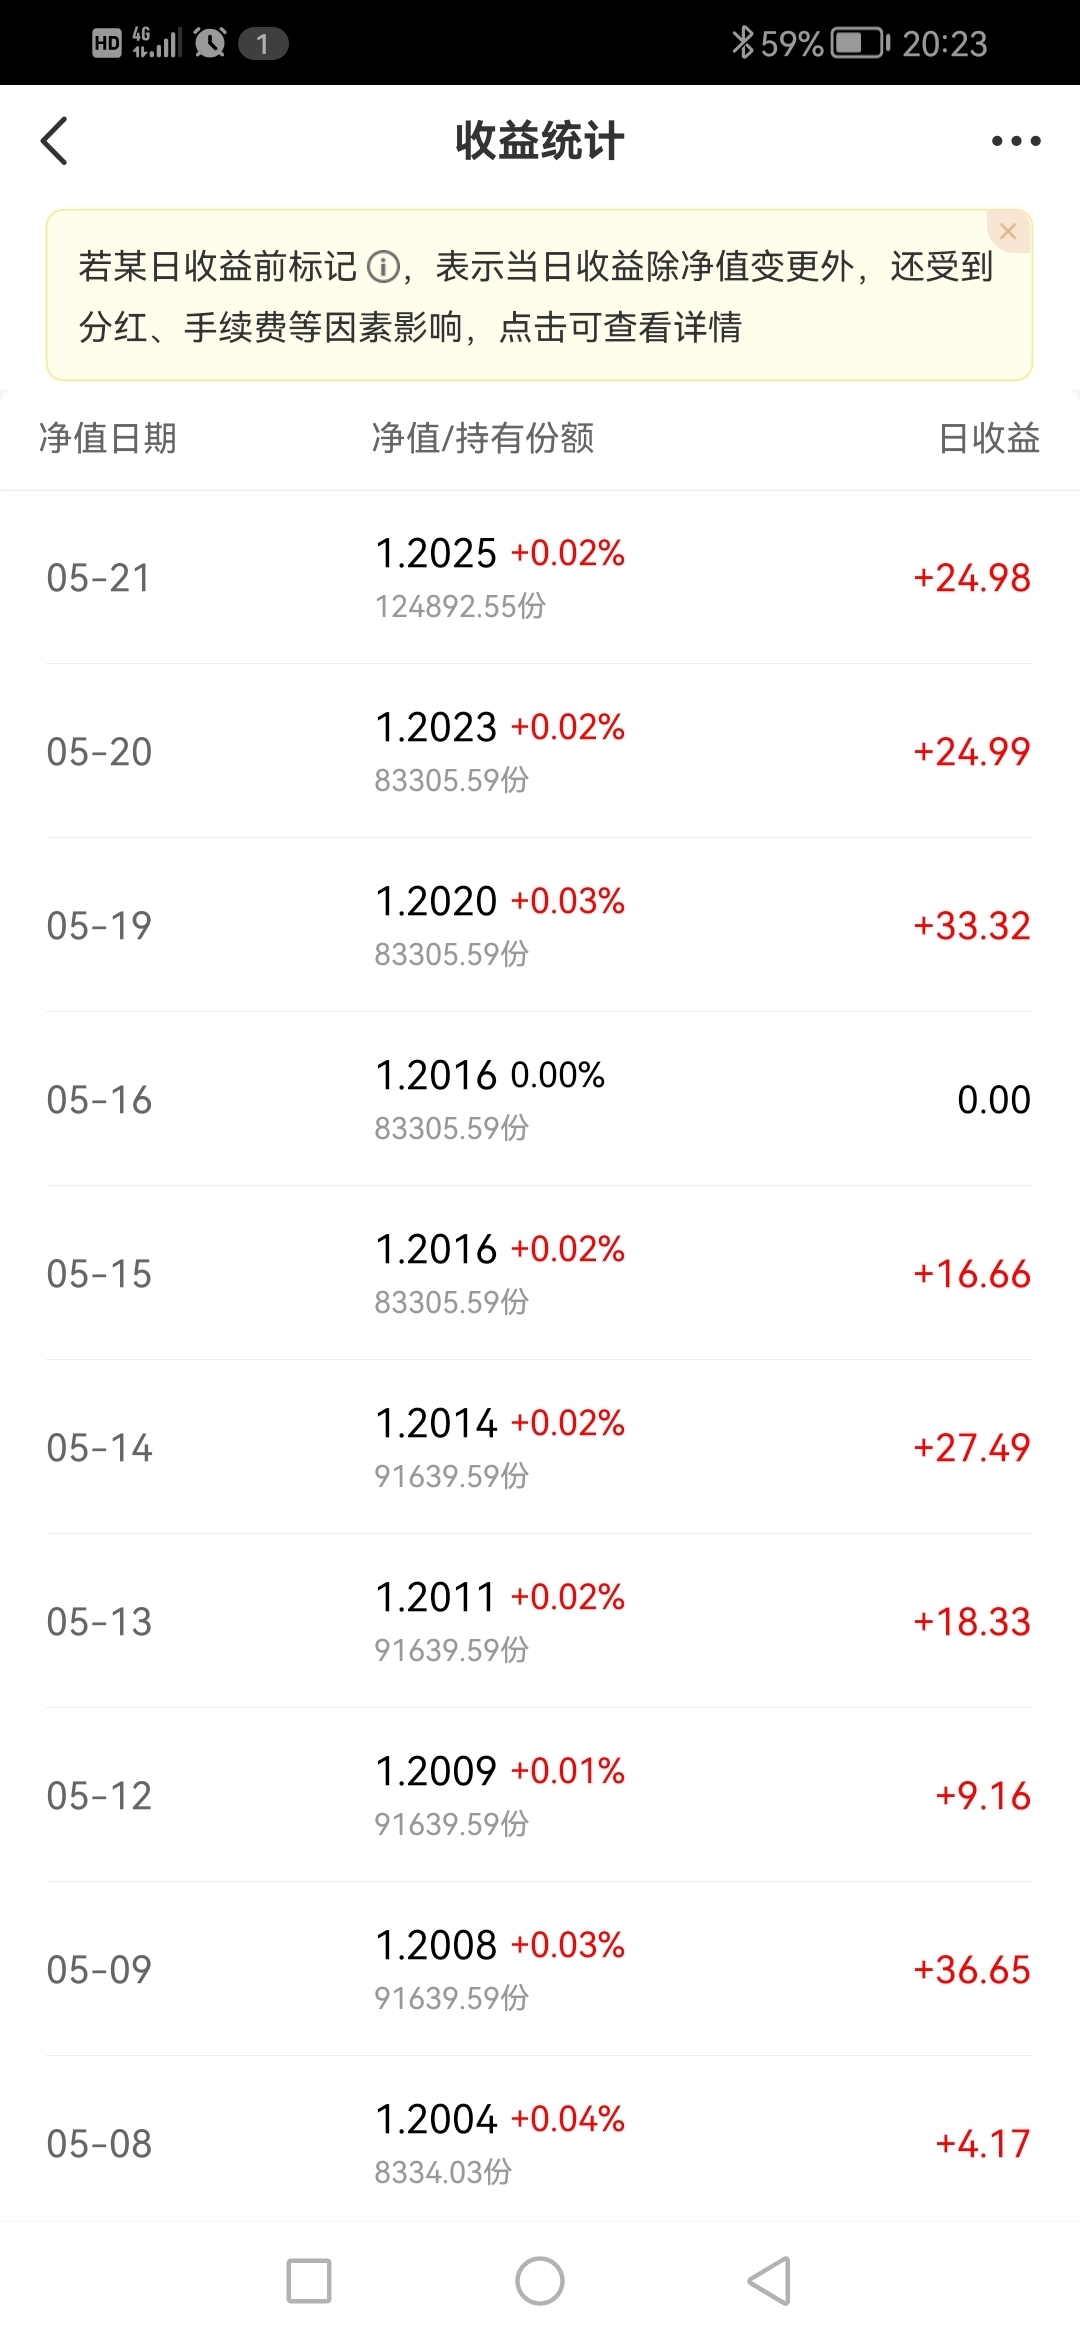This screenshot has height=2340, width=1080.
Task: Open the alarm icon in status bar
Action: pos(210,43)
